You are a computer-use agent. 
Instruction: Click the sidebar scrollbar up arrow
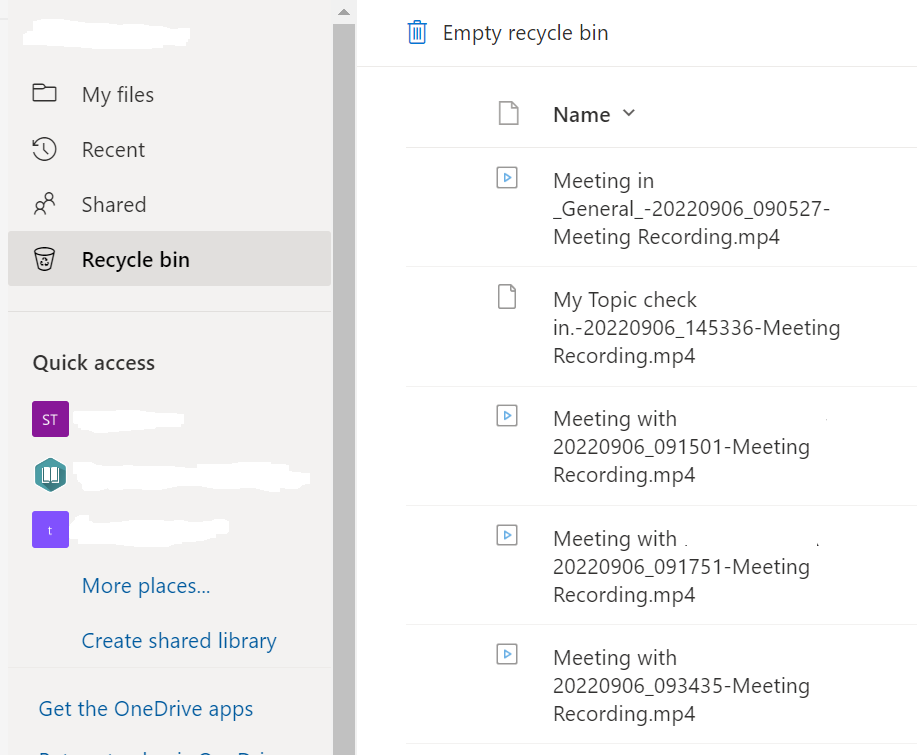[344, 12]
